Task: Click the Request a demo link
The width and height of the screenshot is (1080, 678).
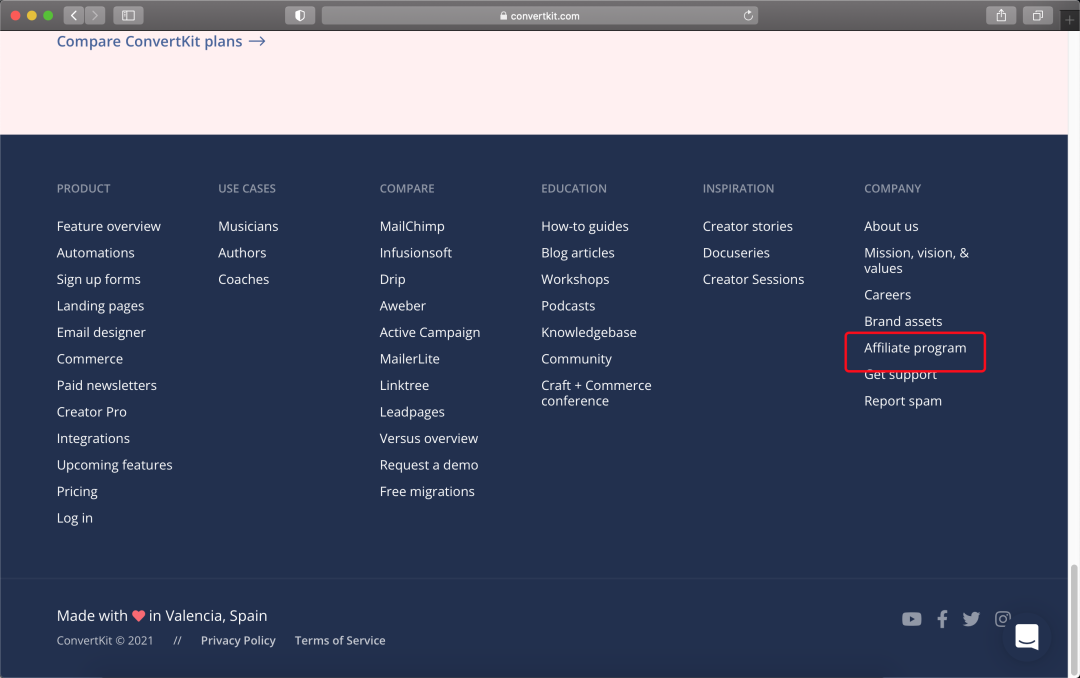Action: pos(428,465)
